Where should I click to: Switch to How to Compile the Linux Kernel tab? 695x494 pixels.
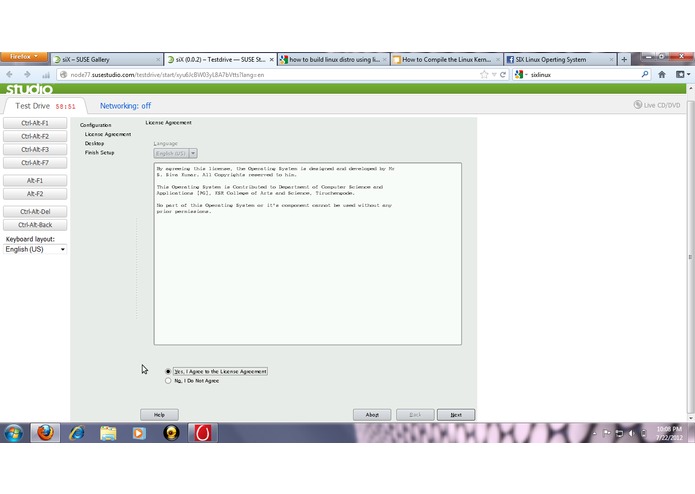(446, 59)
